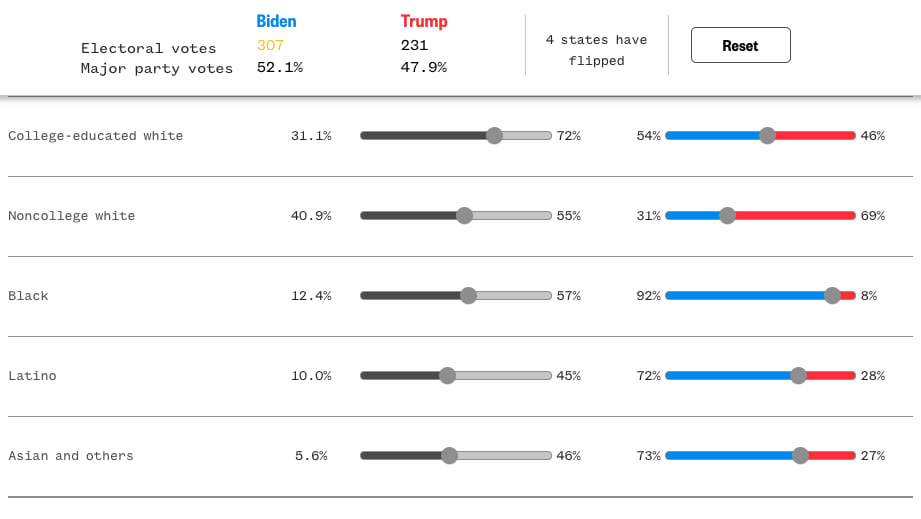The image size is (921, 519).
Task: Click the Reset button
Action: pyautogui.click(x=740, y=45)
